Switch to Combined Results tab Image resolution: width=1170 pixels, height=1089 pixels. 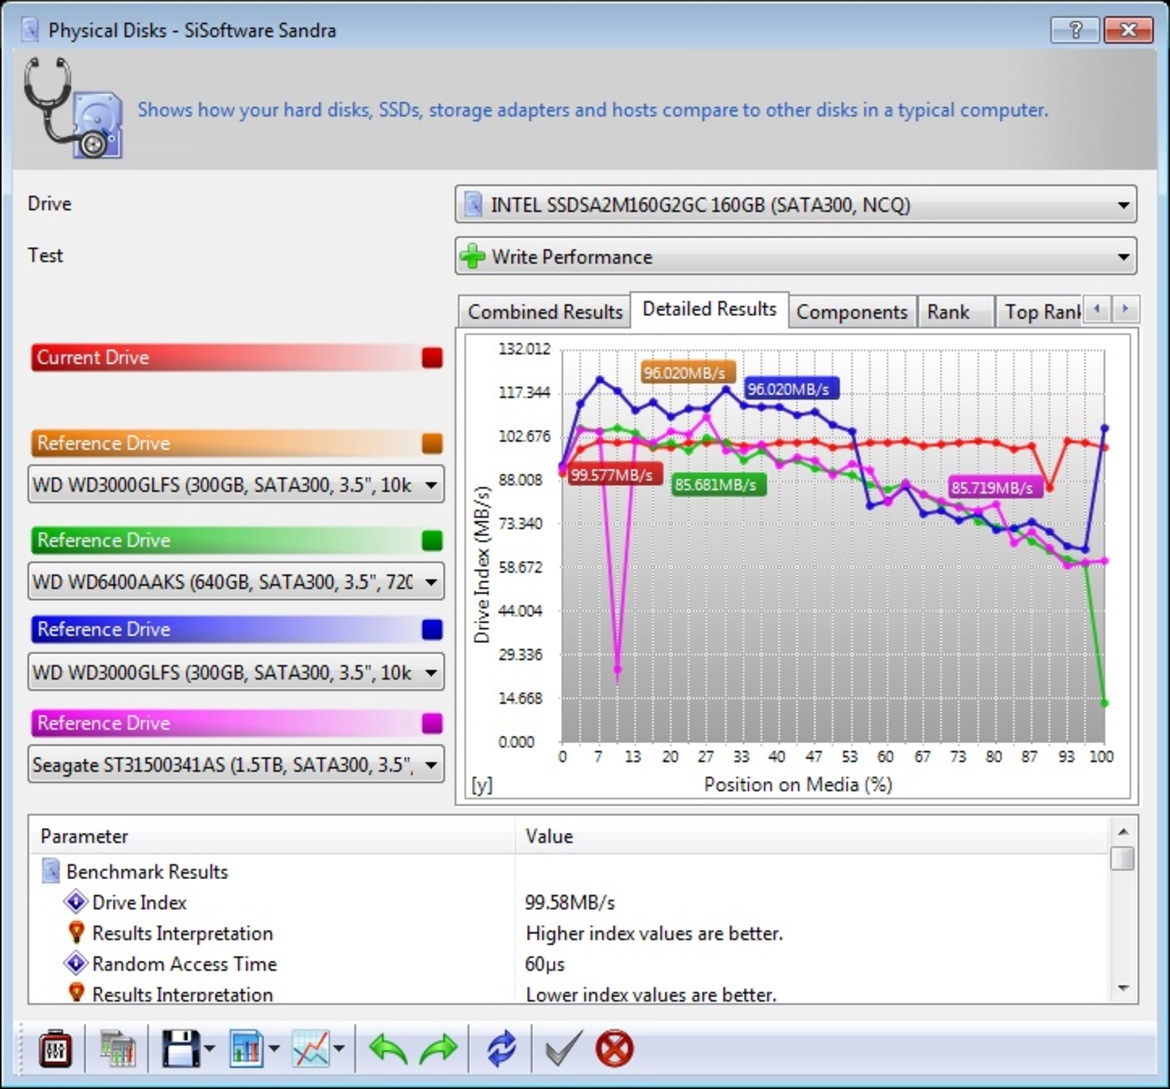coord(545,311)
